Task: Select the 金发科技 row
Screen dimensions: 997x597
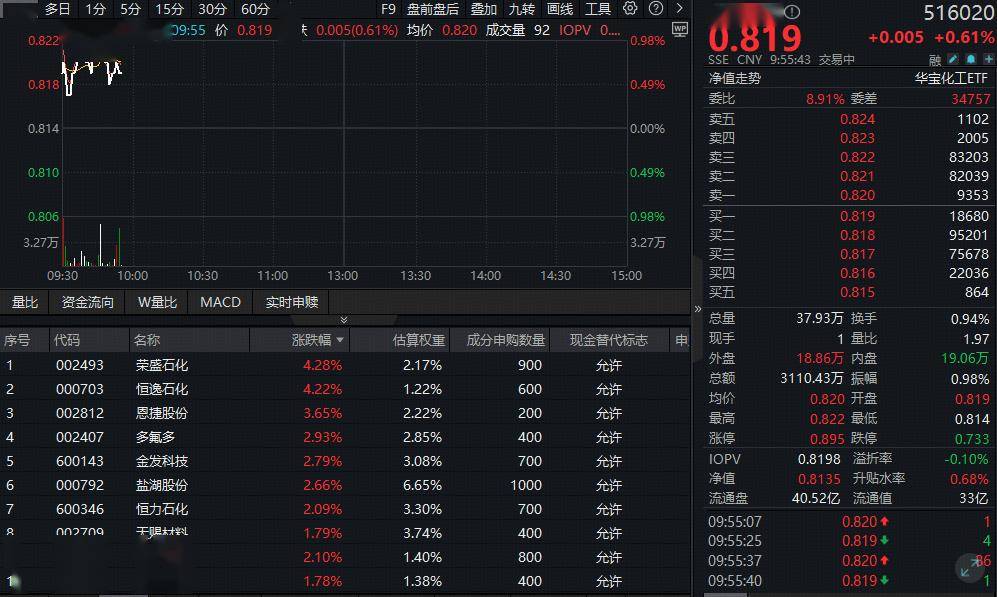Action: click(x=345, y=461)
